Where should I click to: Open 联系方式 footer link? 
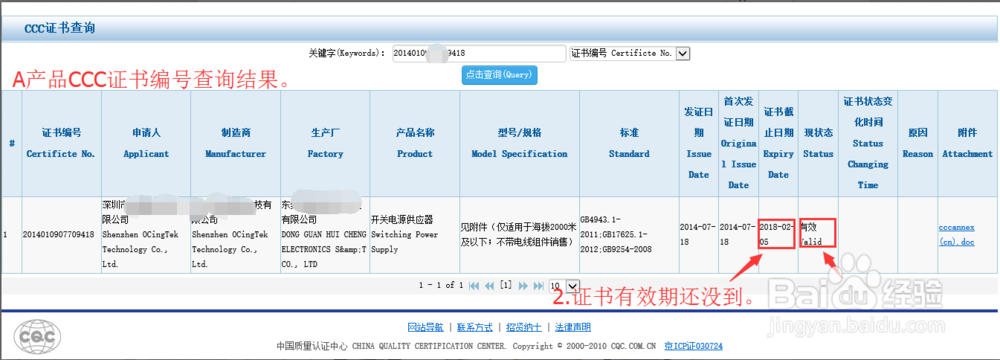coord(474,327)
